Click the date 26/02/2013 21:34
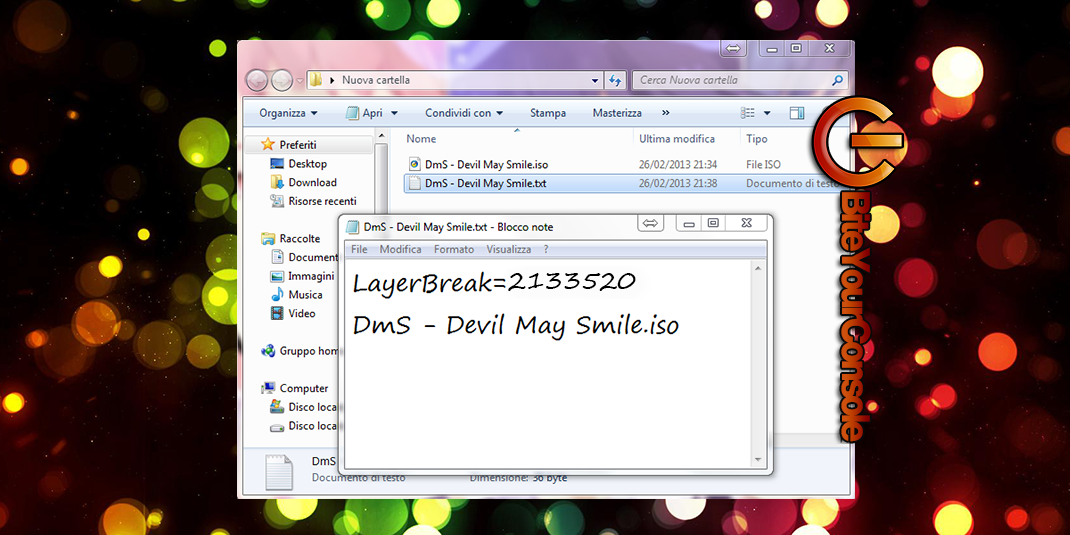The height and width of the screenshot is (535, 1070). coord(678,164)
